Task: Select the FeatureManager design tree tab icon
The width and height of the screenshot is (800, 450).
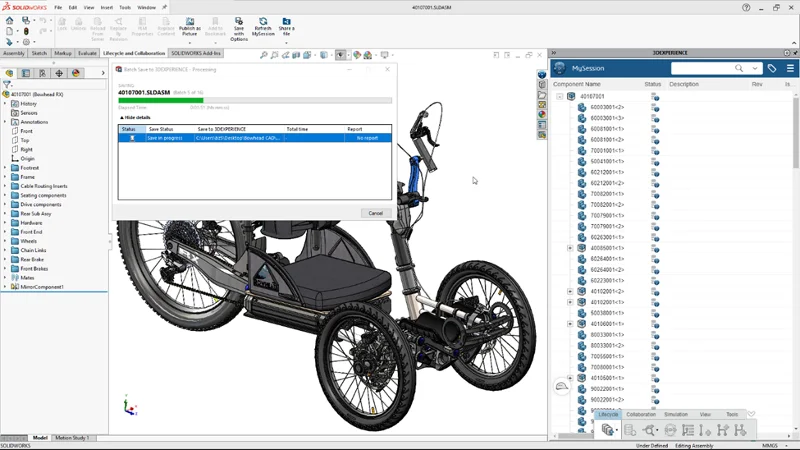Action: click(x=10, y=73)
